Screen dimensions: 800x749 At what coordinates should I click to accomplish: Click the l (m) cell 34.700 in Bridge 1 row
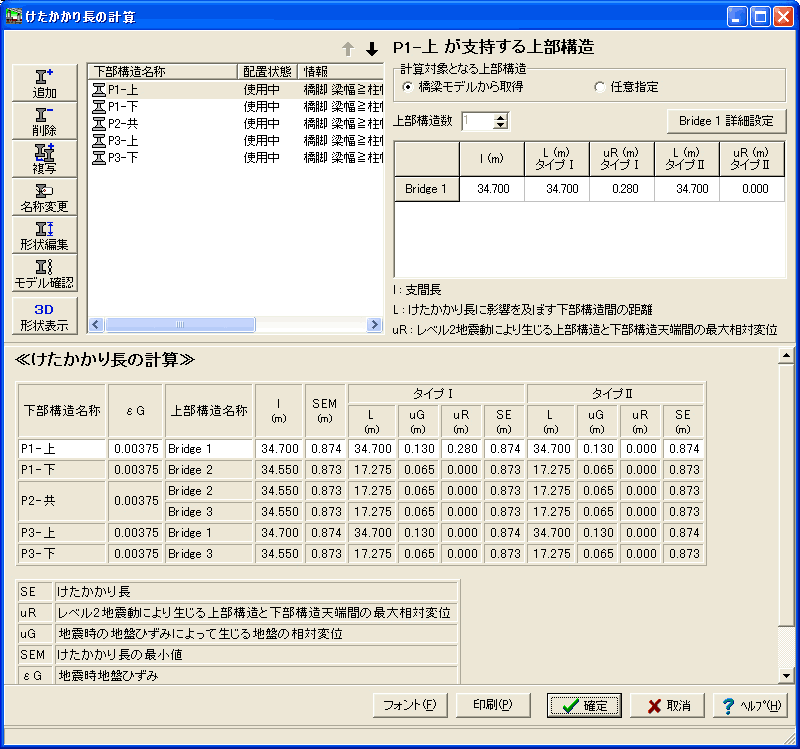point(492,189)
